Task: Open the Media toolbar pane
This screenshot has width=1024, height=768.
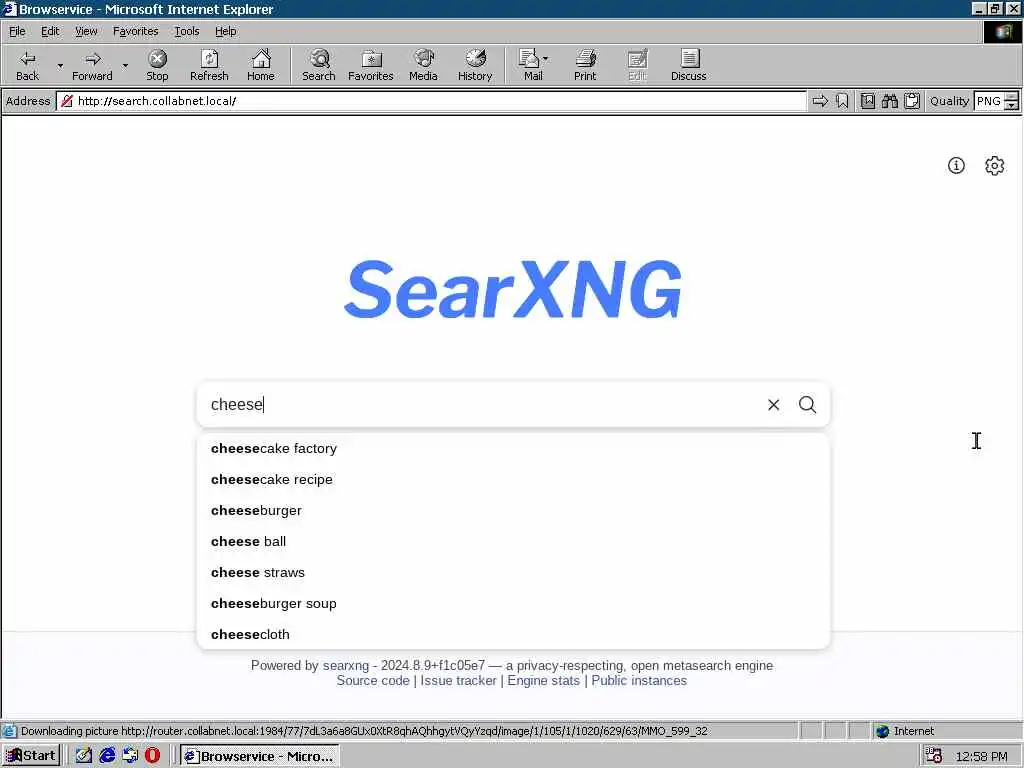Action: coord(423,65)
